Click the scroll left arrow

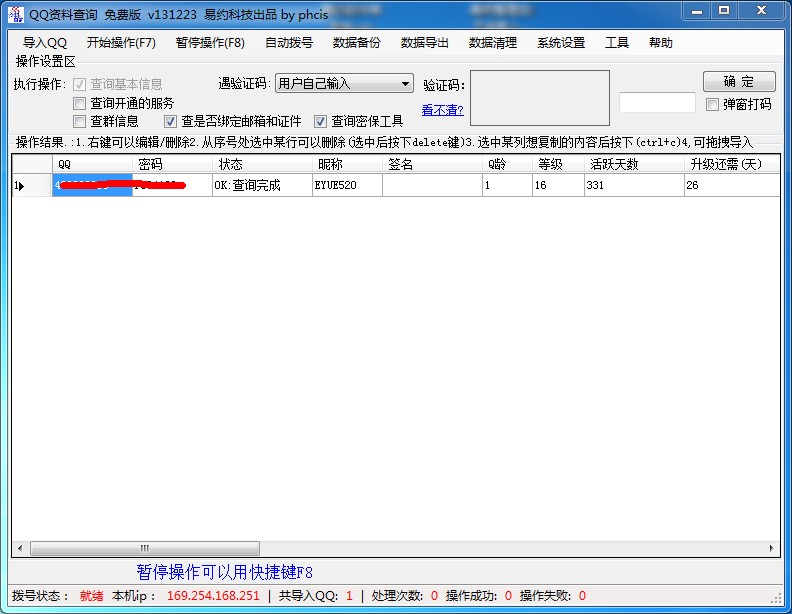pos(20,548)
